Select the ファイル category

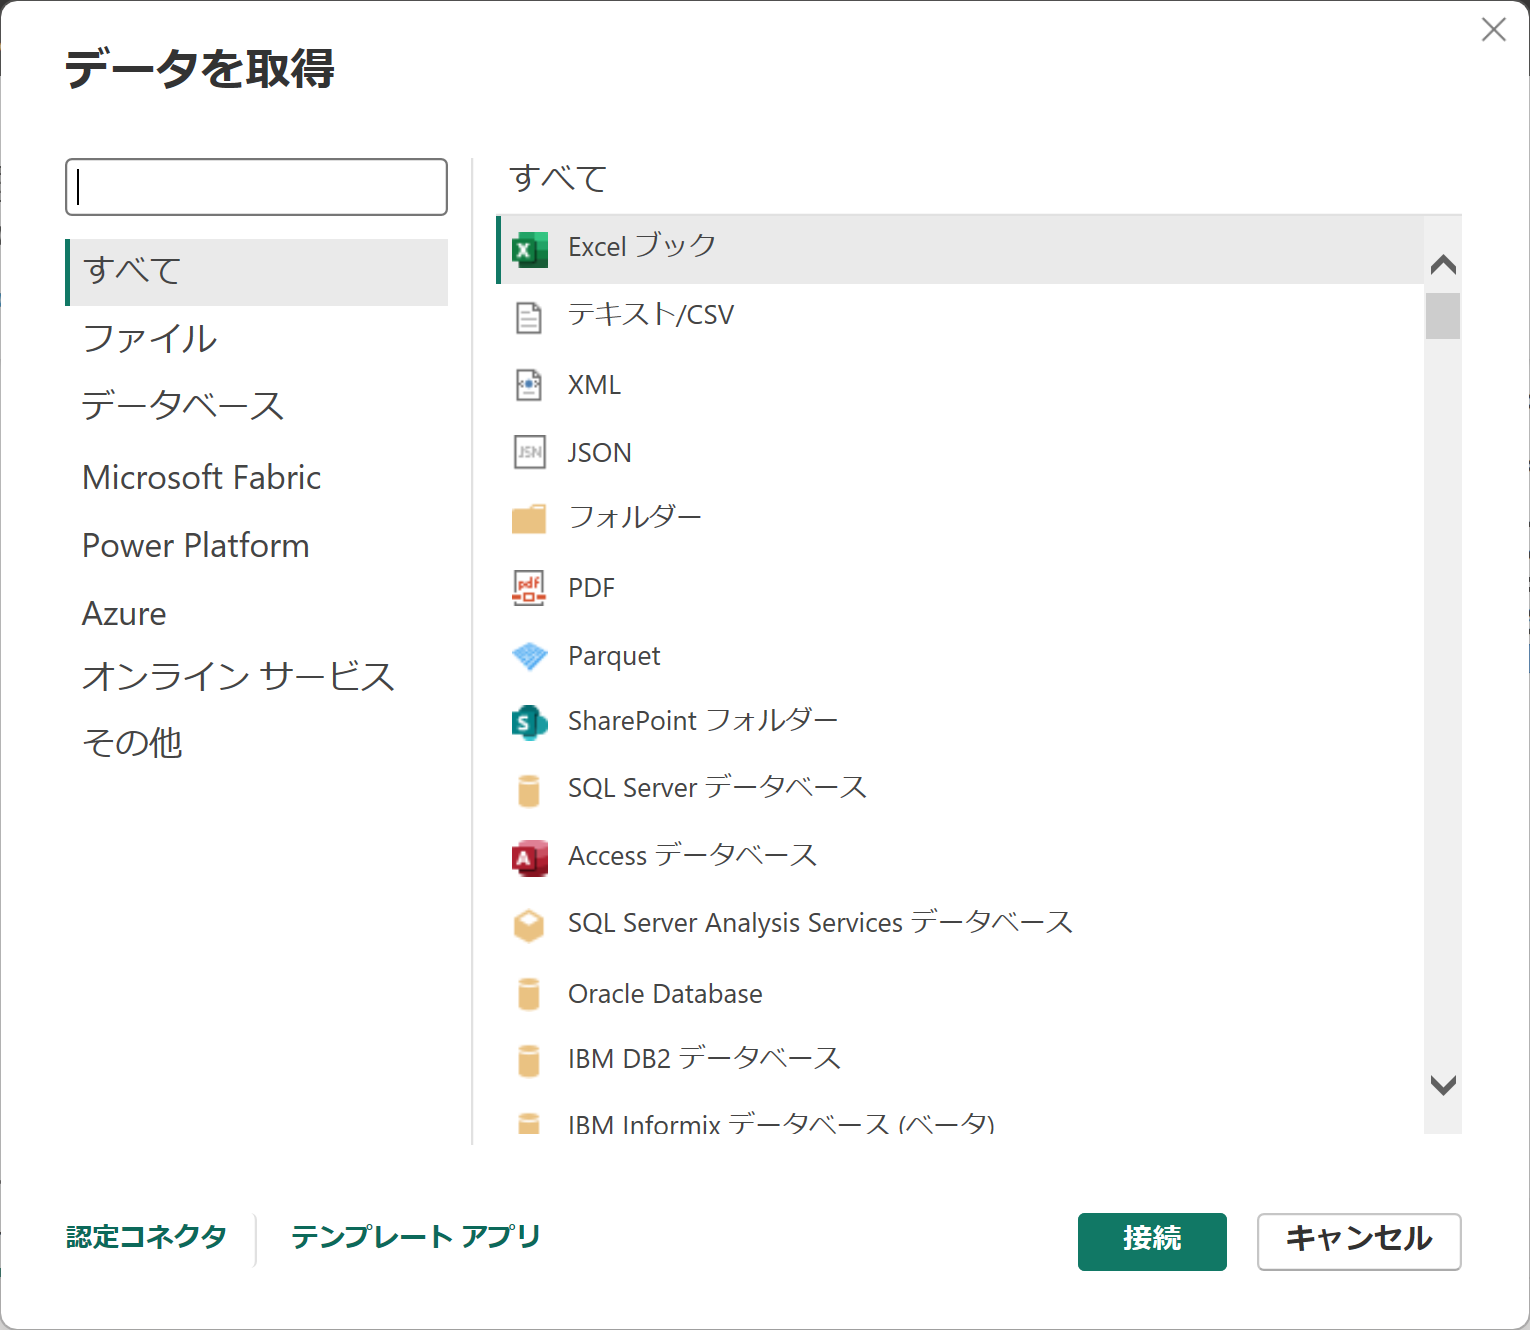coord(257,339)
